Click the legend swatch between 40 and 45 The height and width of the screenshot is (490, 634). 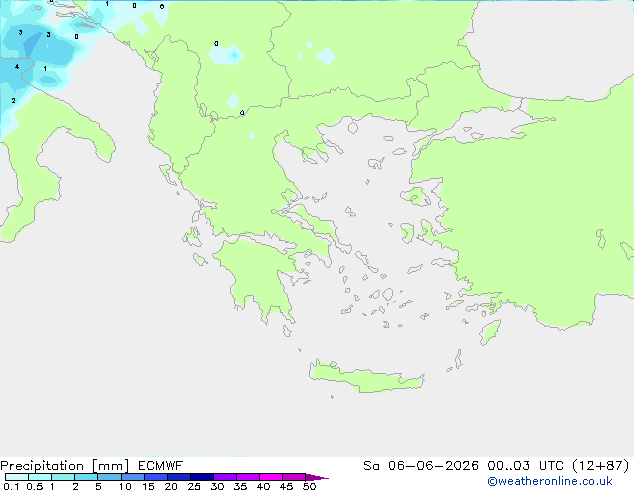point(271,477)
